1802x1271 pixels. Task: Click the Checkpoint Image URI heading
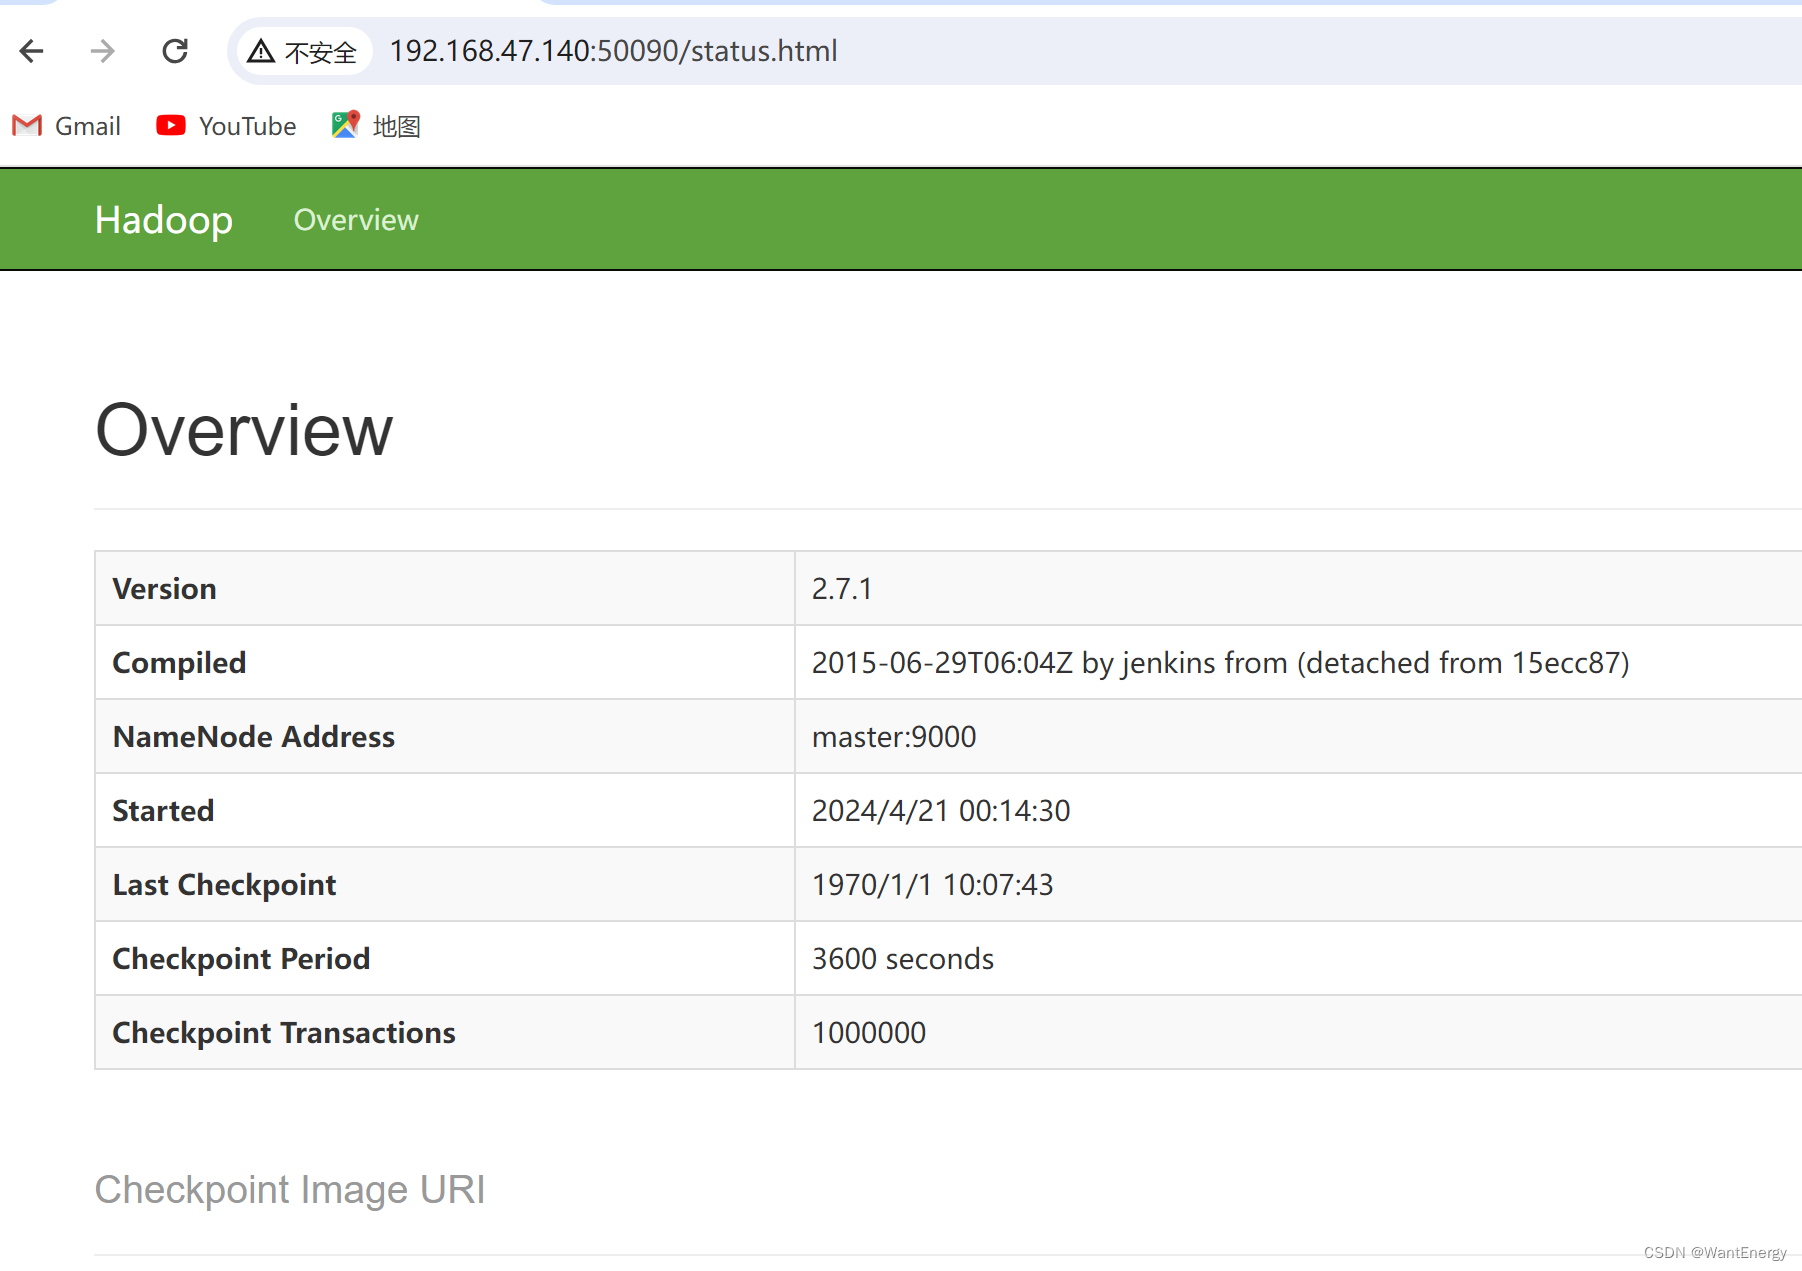(x=290, y=1190)
